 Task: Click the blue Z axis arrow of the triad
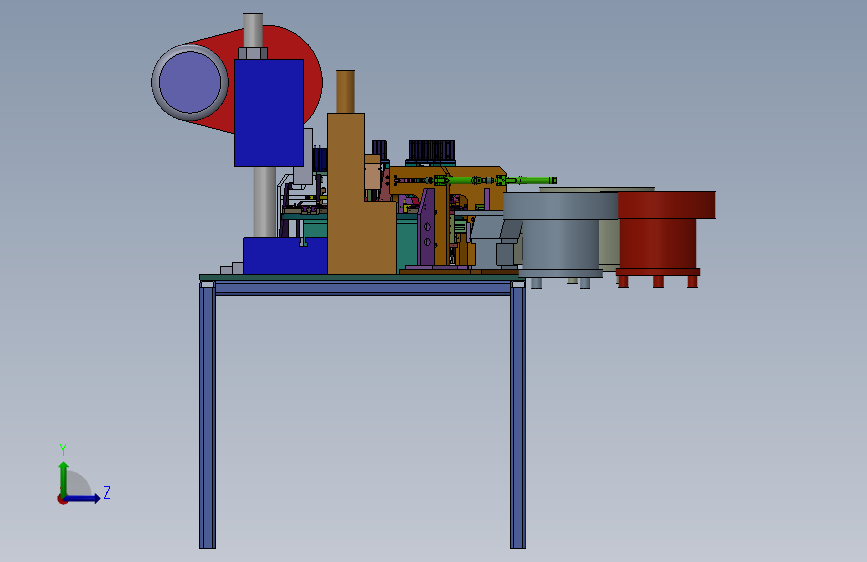83,498
